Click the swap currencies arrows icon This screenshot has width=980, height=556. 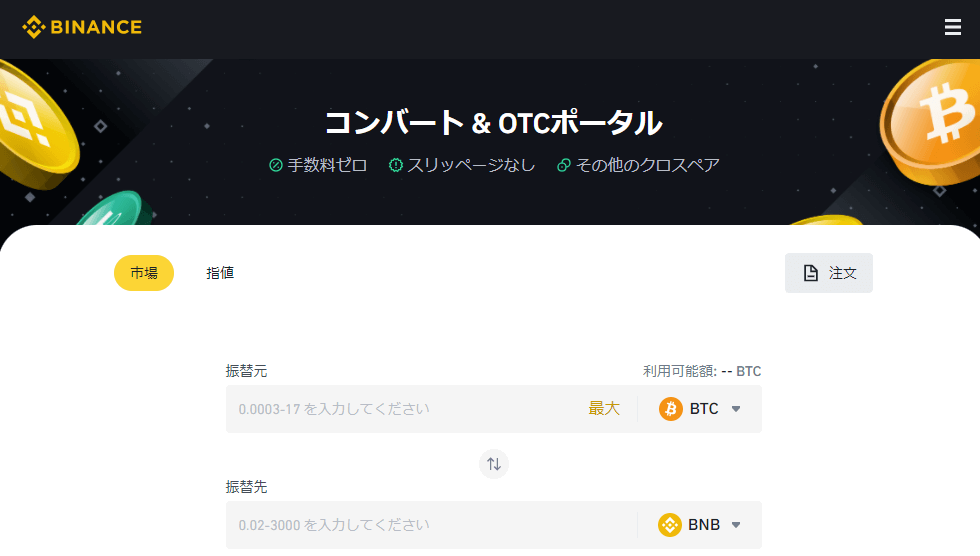493,464
